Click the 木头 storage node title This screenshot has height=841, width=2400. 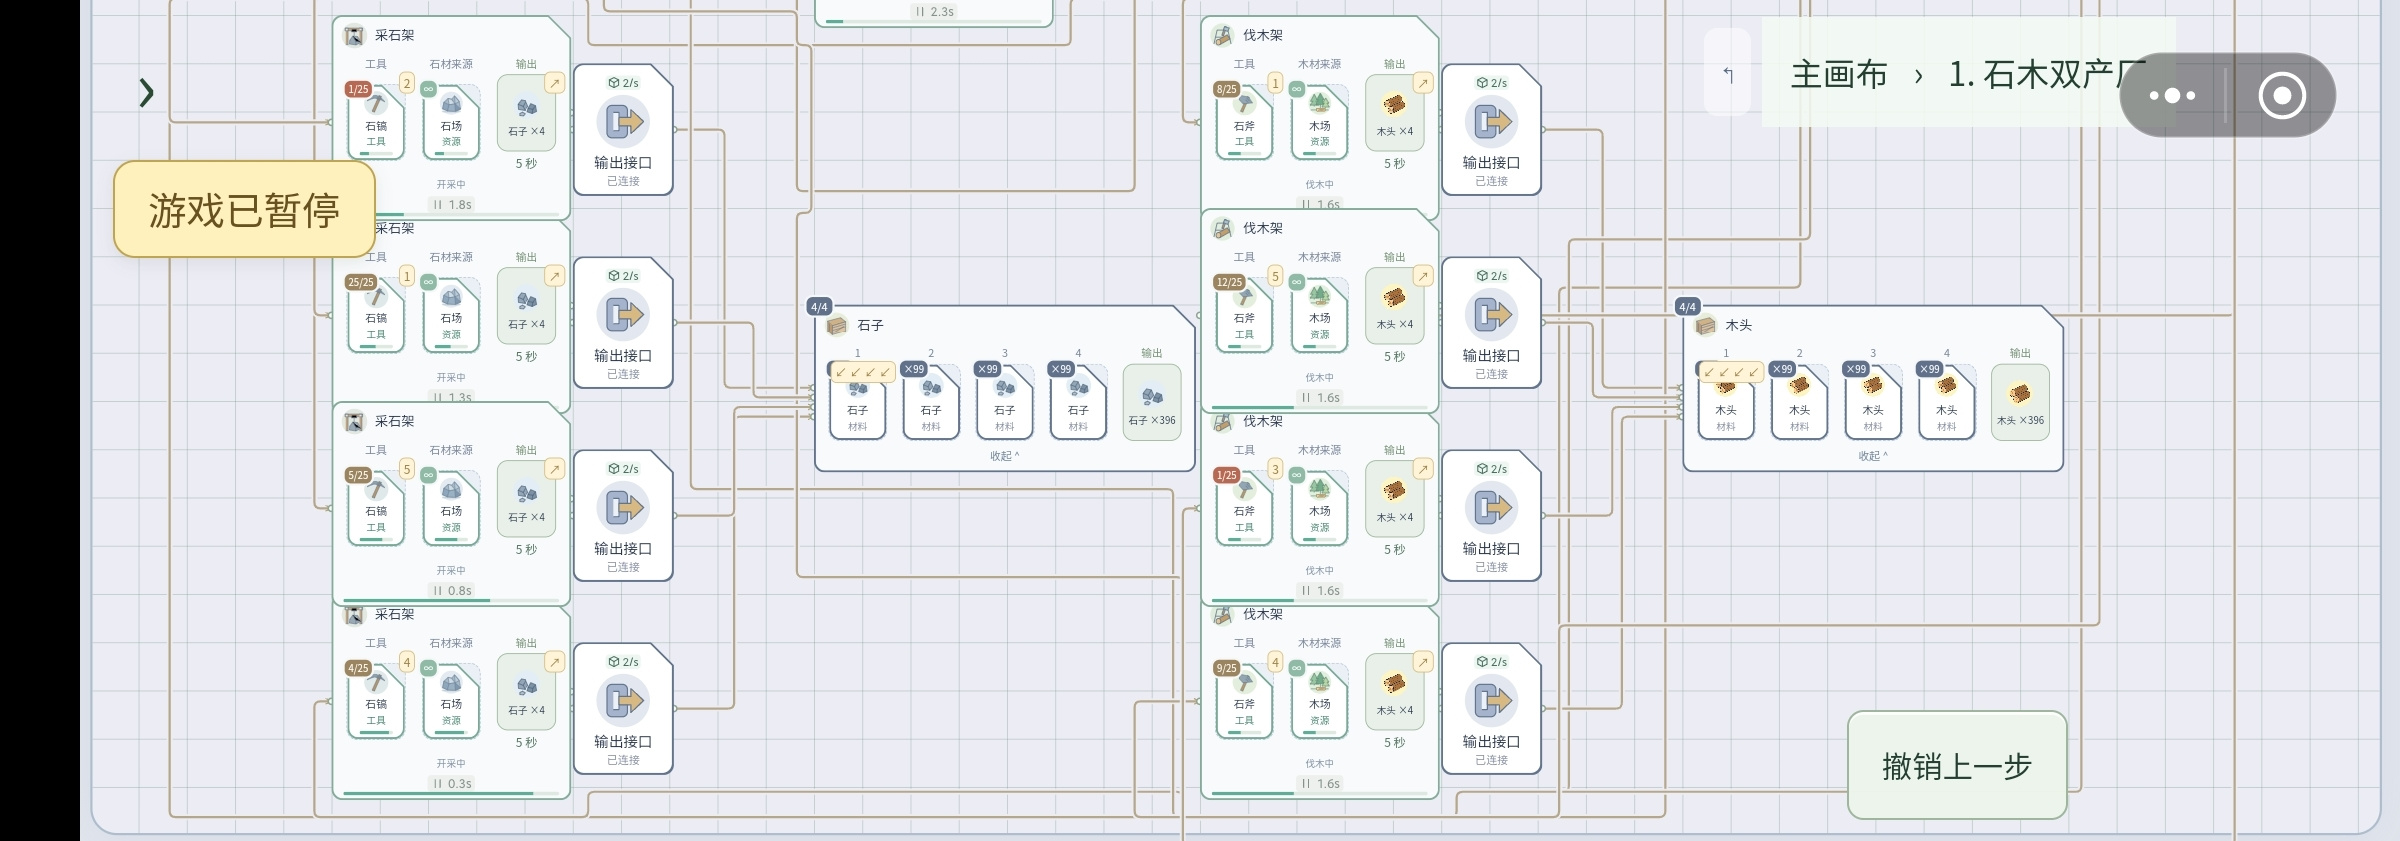[x=1738, y=326]
